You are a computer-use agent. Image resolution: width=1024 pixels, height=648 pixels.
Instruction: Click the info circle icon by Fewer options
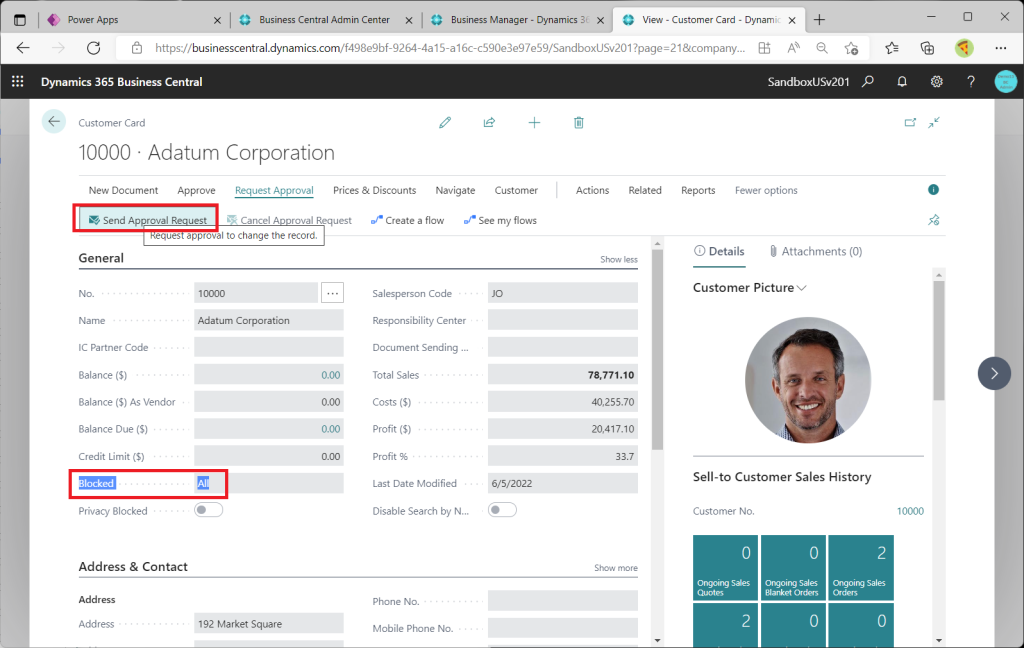click(933, 189)
